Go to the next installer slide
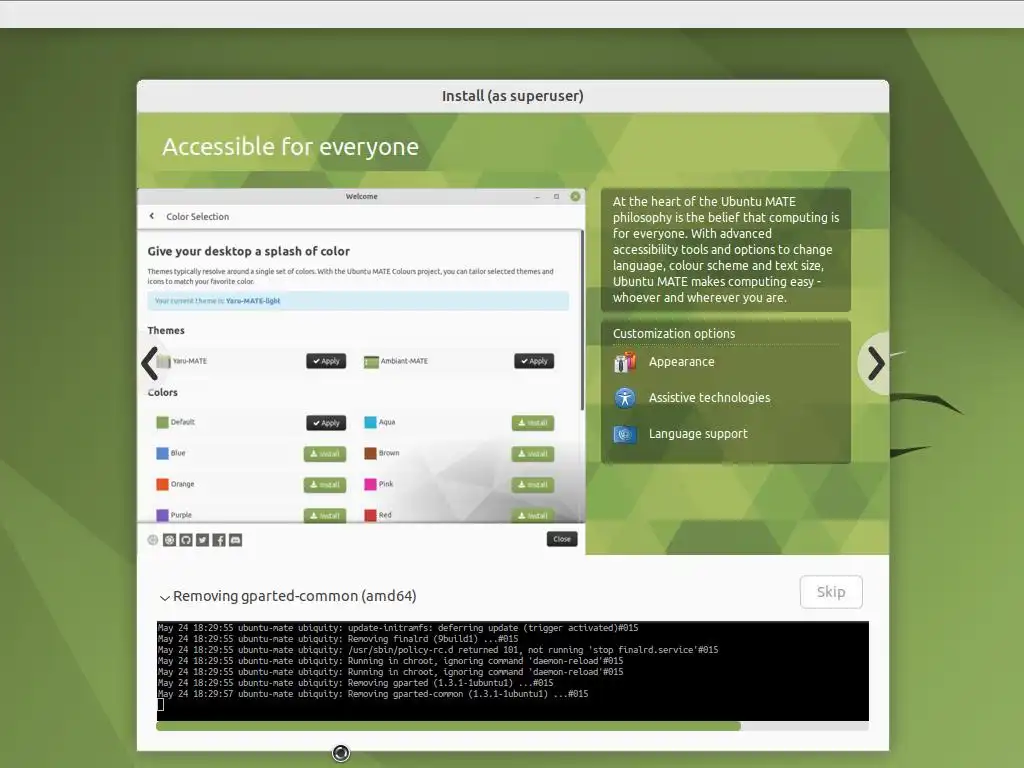The image size is (1024, 768). [x=875, y=364]
